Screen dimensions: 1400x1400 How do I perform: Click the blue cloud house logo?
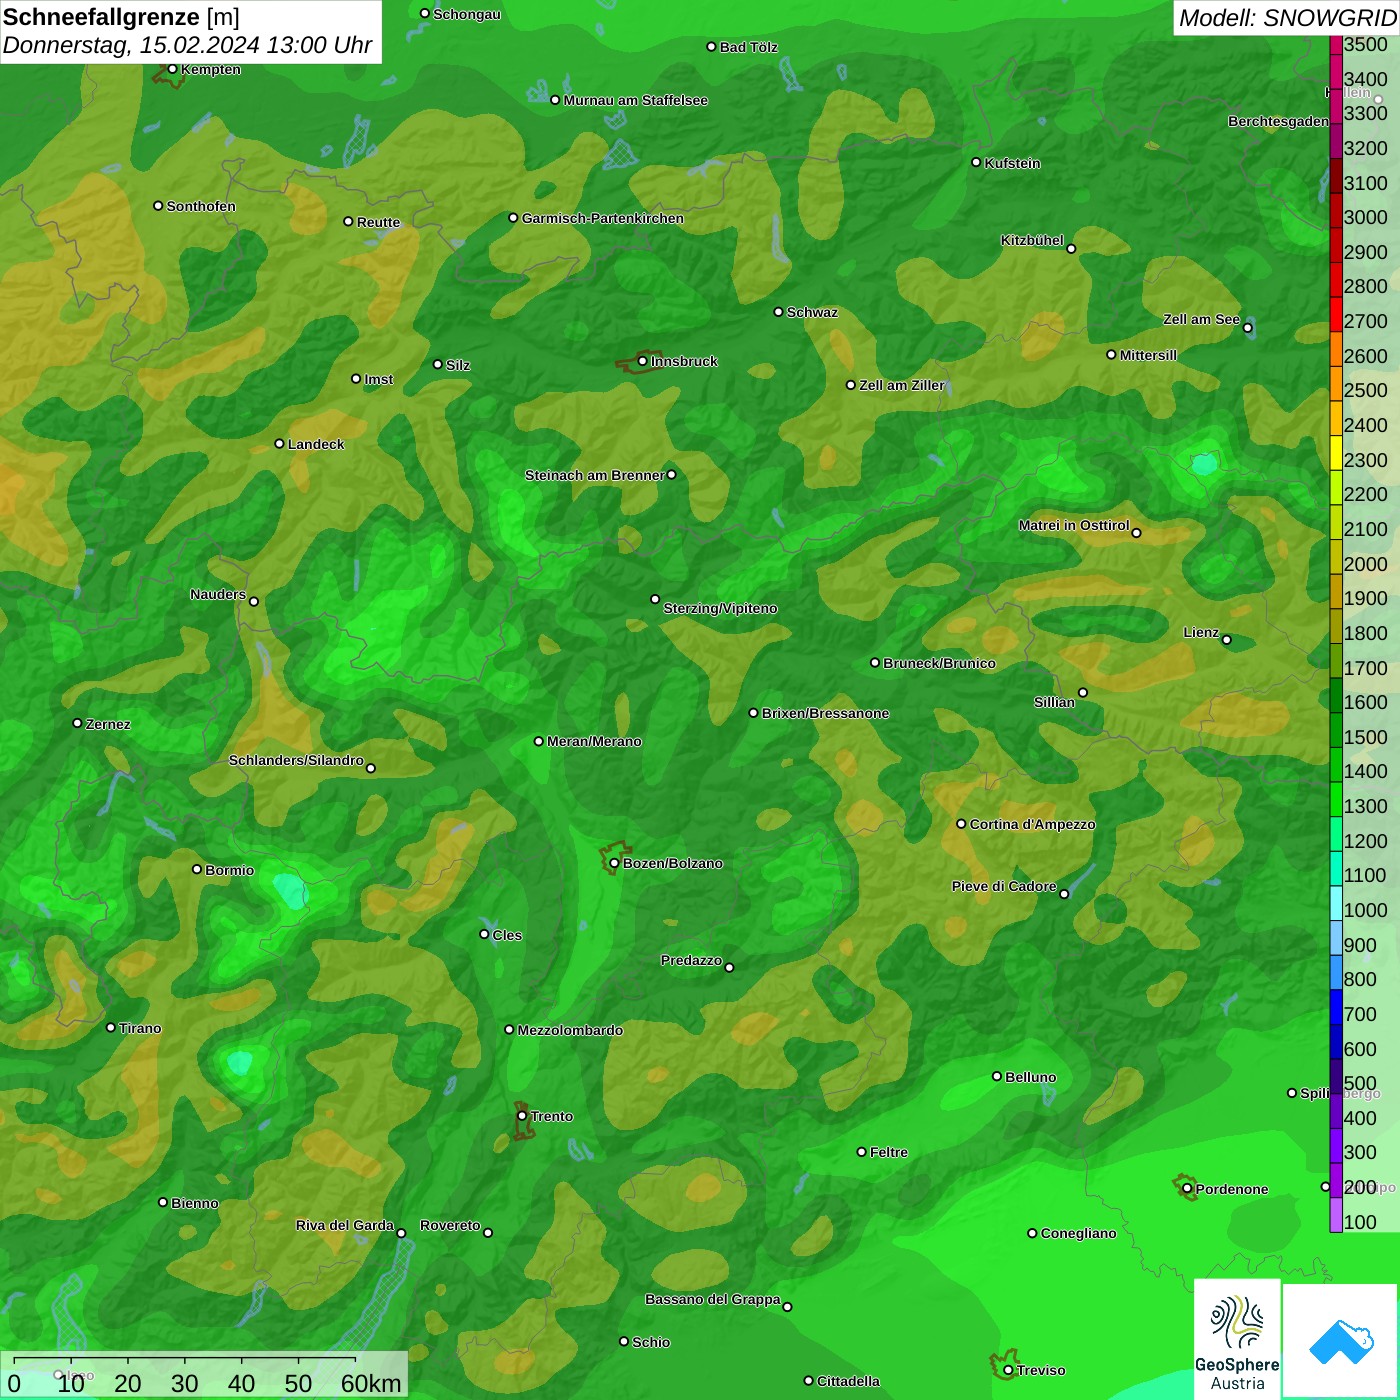click(x=1341, y=1341)
